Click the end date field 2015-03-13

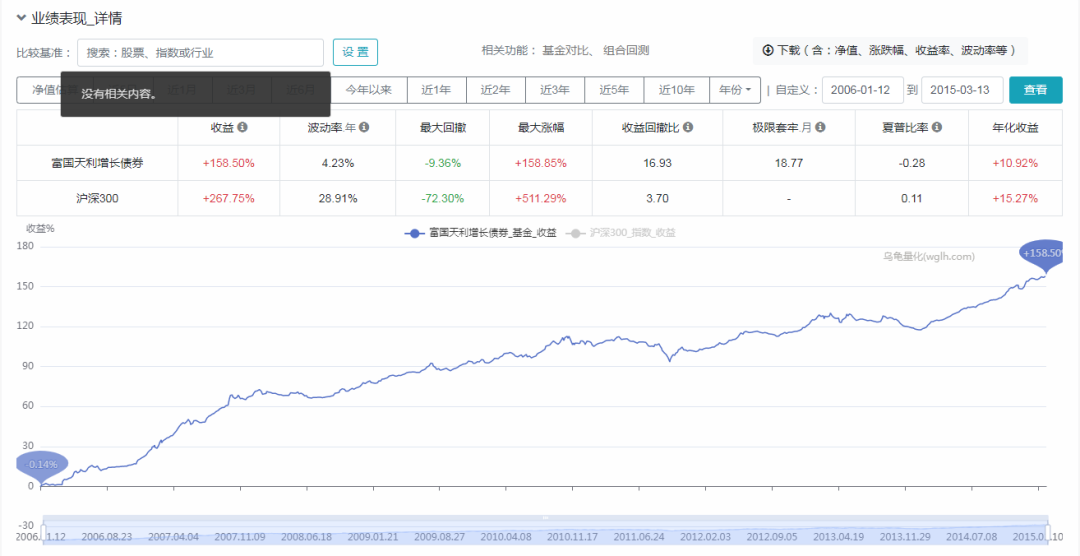pos(962,90)
